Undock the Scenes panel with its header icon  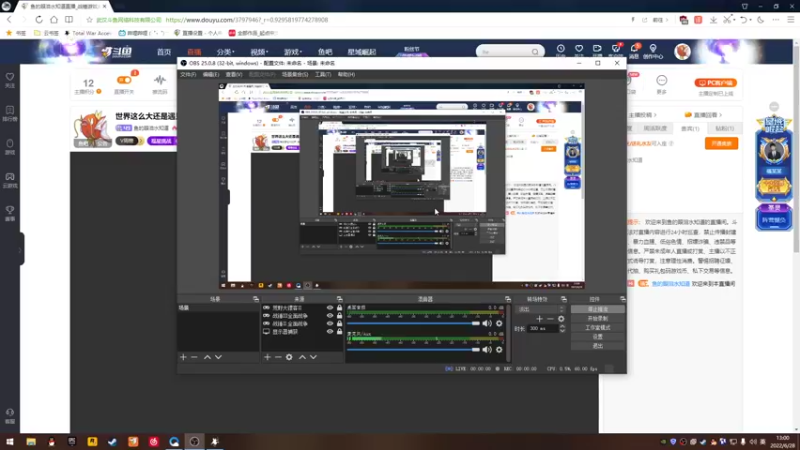tap(256, 299)
